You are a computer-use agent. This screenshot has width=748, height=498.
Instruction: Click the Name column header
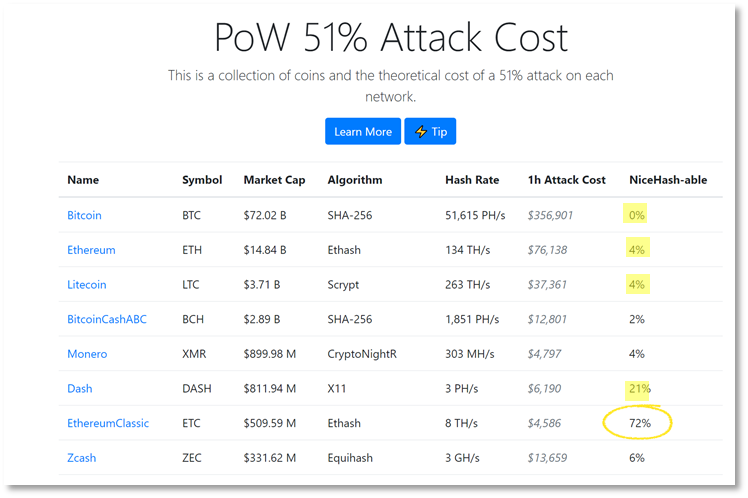coord(83,180)
